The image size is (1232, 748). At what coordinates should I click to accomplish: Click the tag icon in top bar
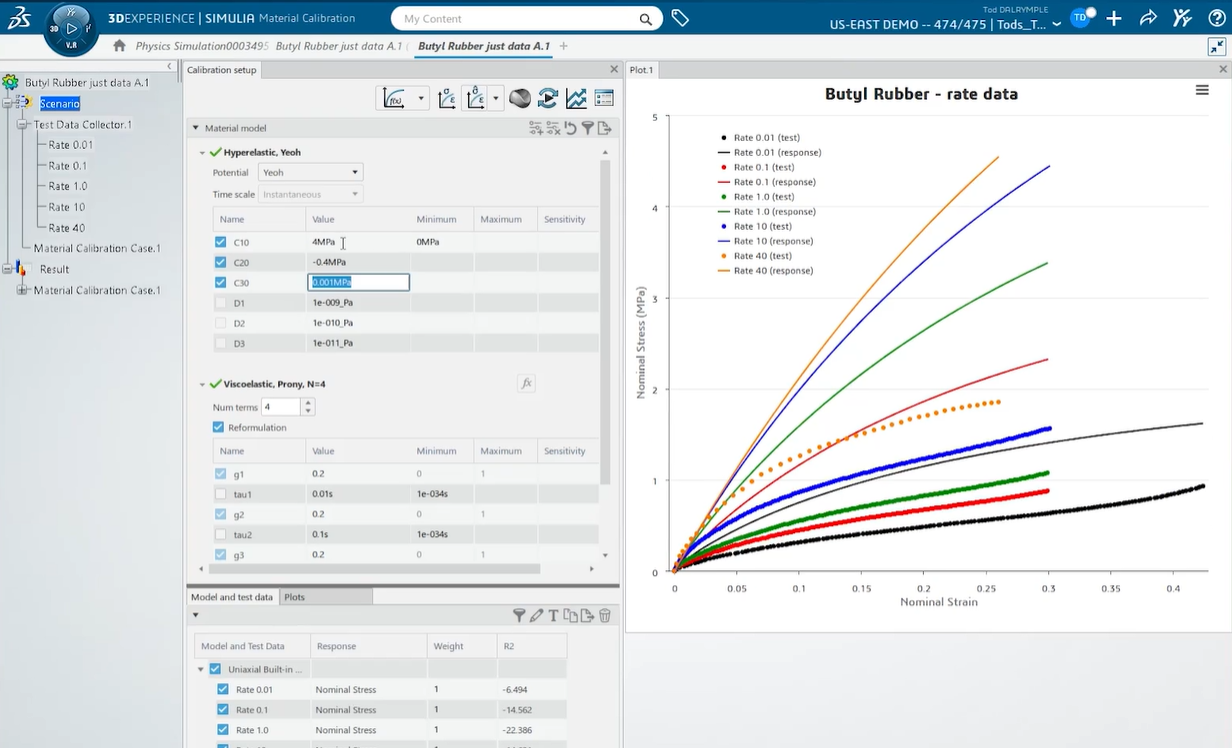click(x=680, y=18)
